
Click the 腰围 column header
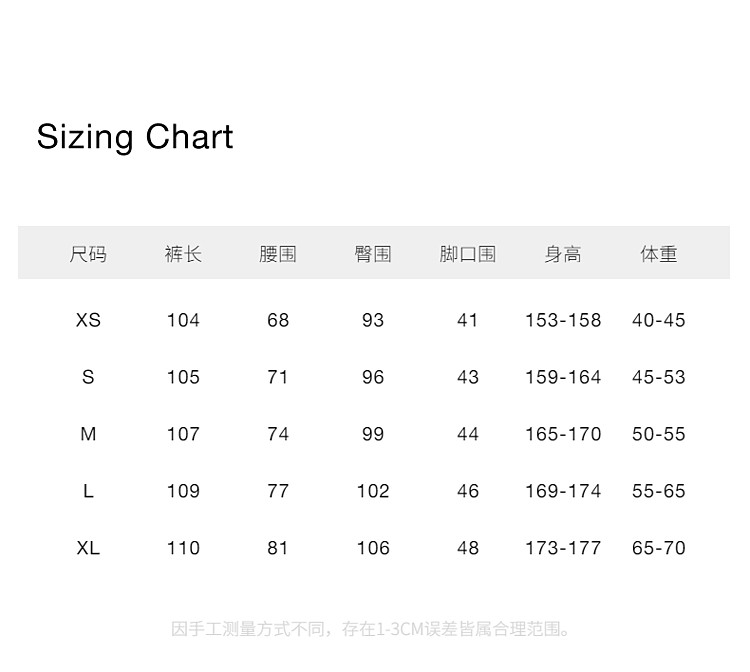coord(278,254)
